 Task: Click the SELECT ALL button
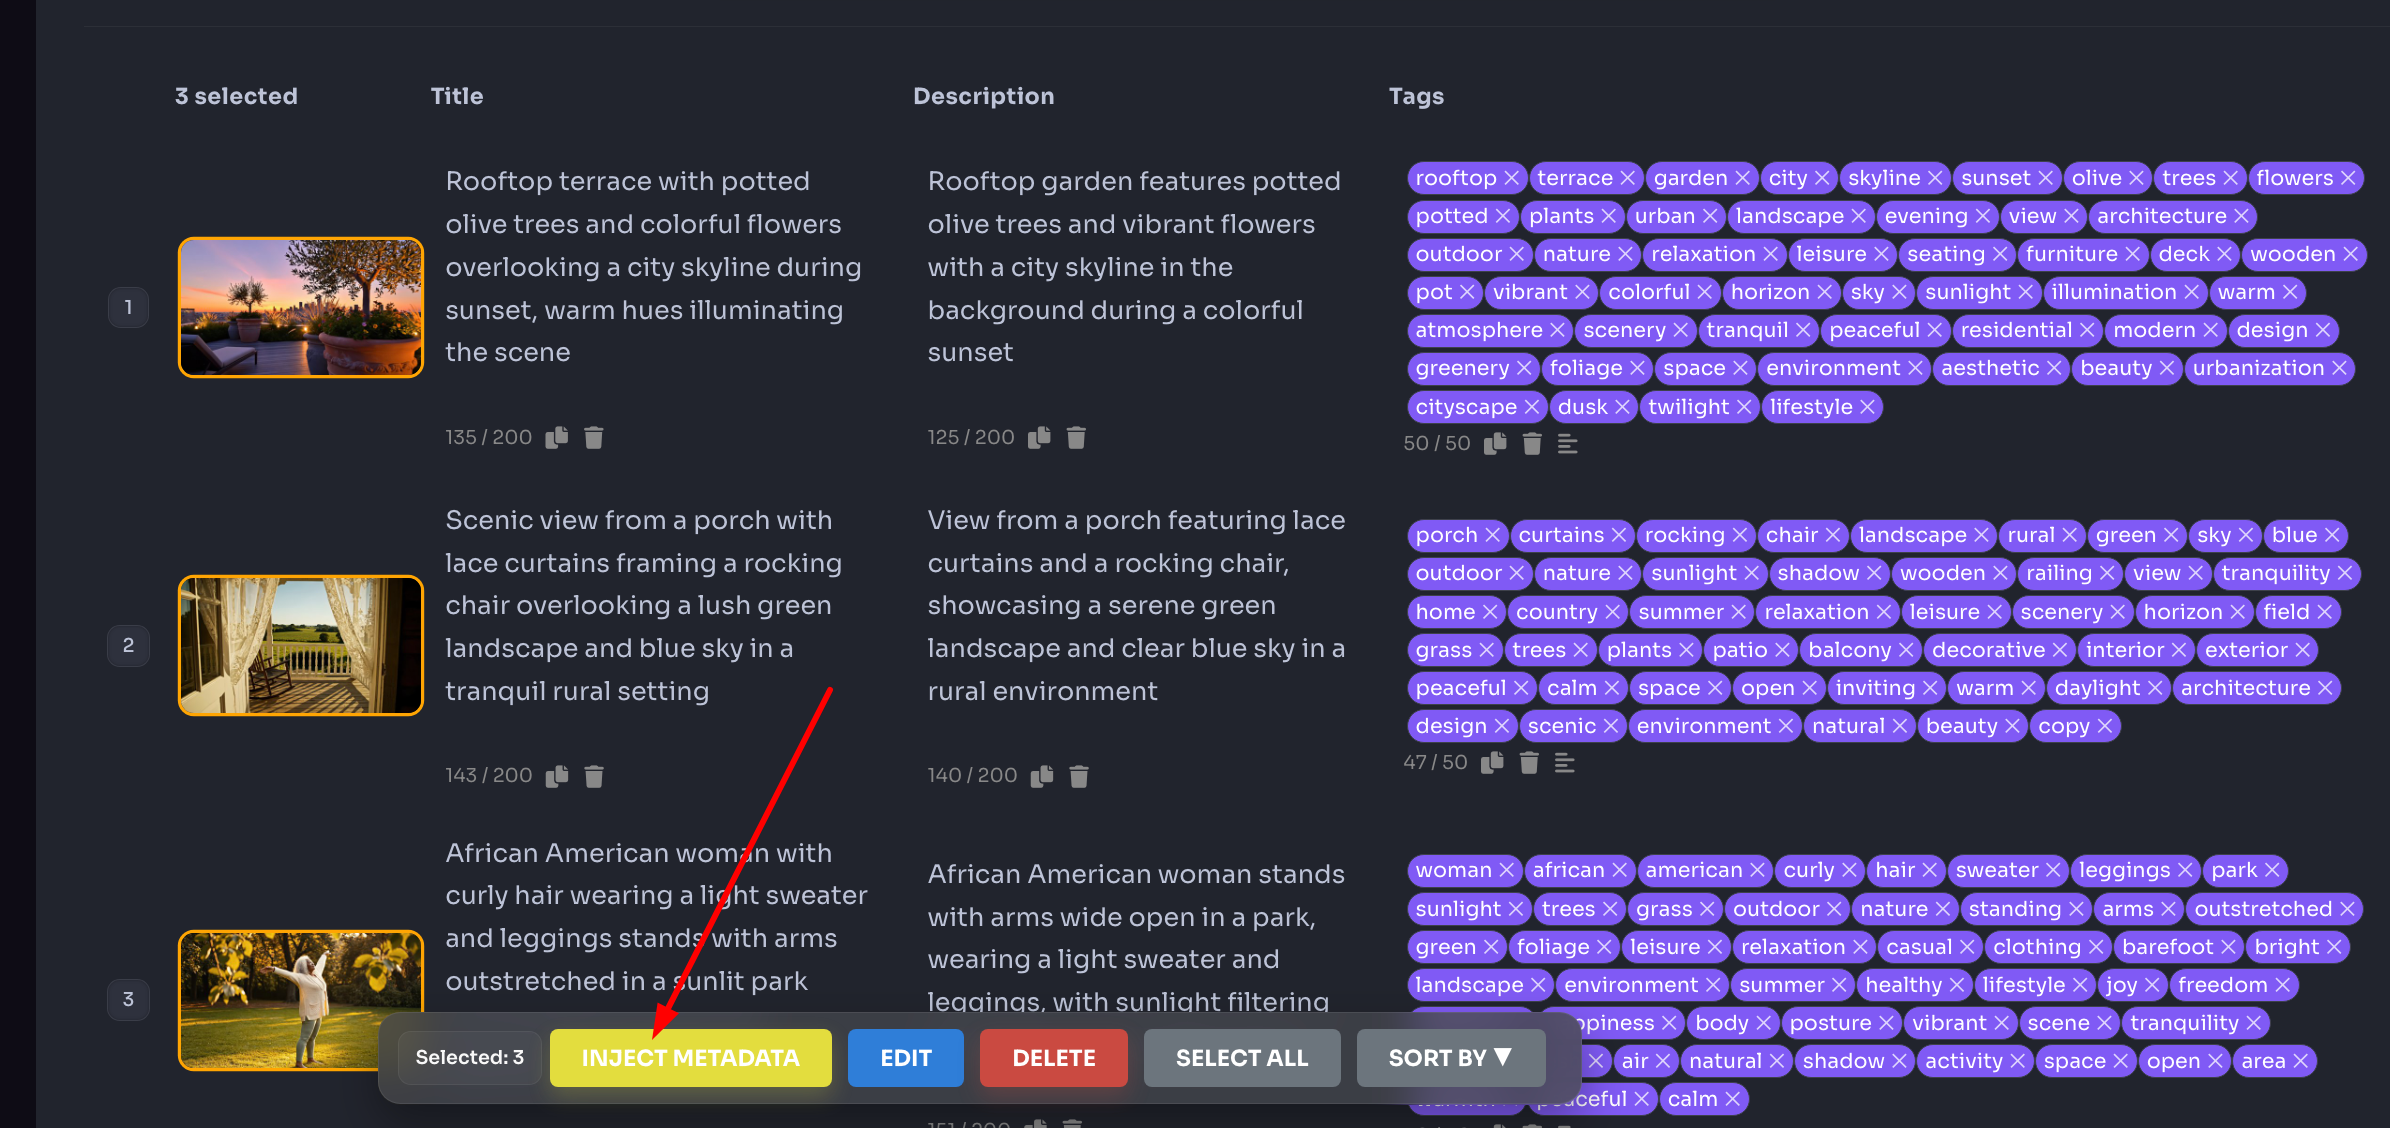1241,1057
